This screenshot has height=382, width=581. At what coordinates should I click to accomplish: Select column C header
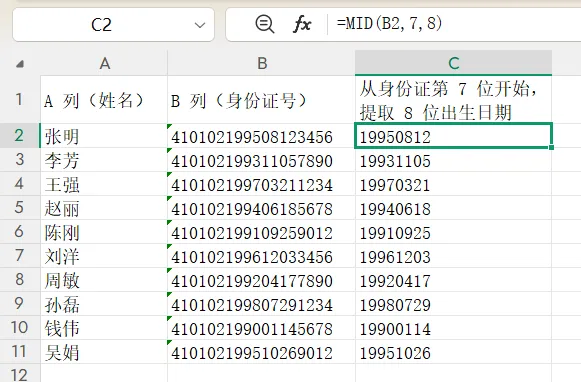pyautogui.click(x=454, y=63)
